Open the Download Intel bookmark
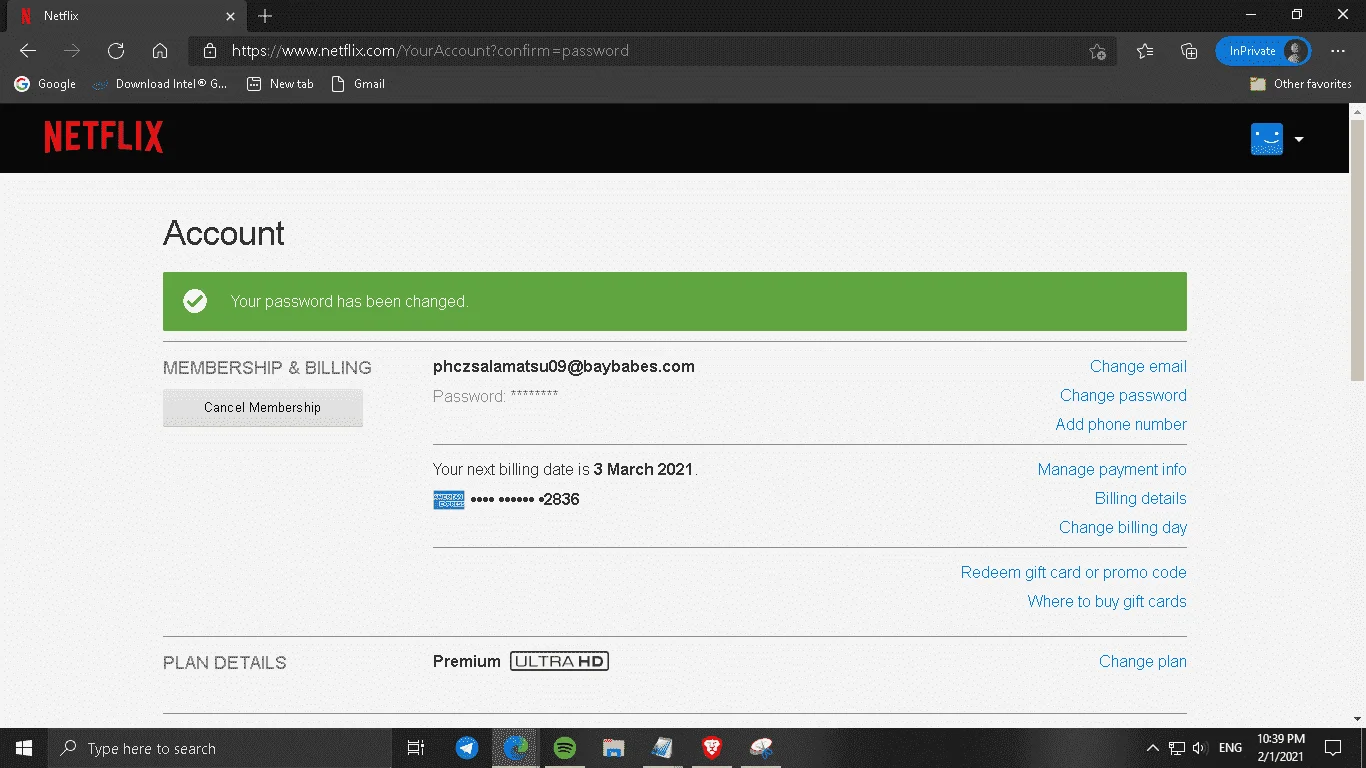The width and height of the screenshot is (1366, 768). coord(160,84)
